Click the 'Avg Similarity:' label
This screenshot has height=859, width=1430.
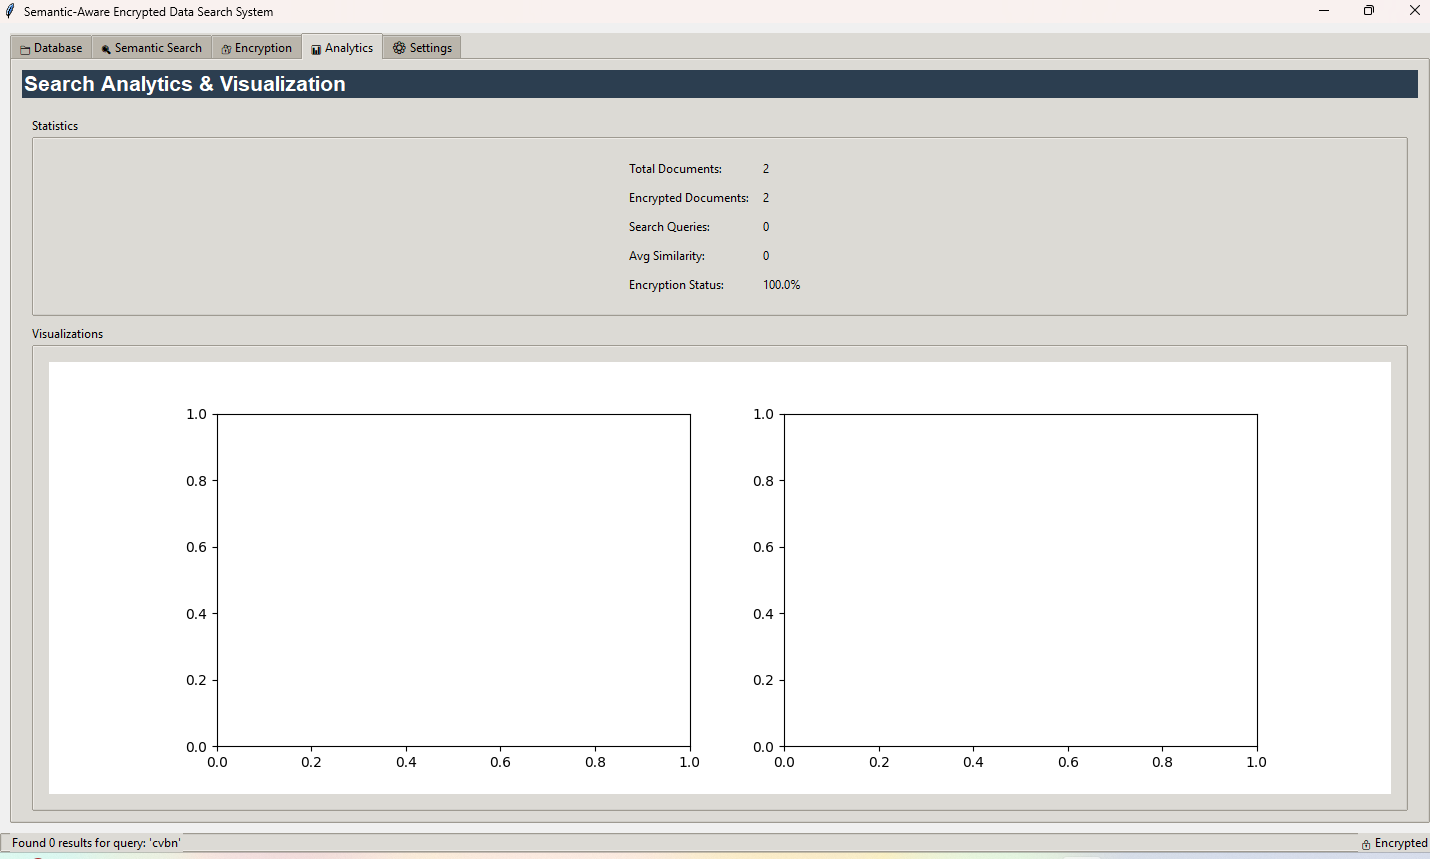pos(666,256)
